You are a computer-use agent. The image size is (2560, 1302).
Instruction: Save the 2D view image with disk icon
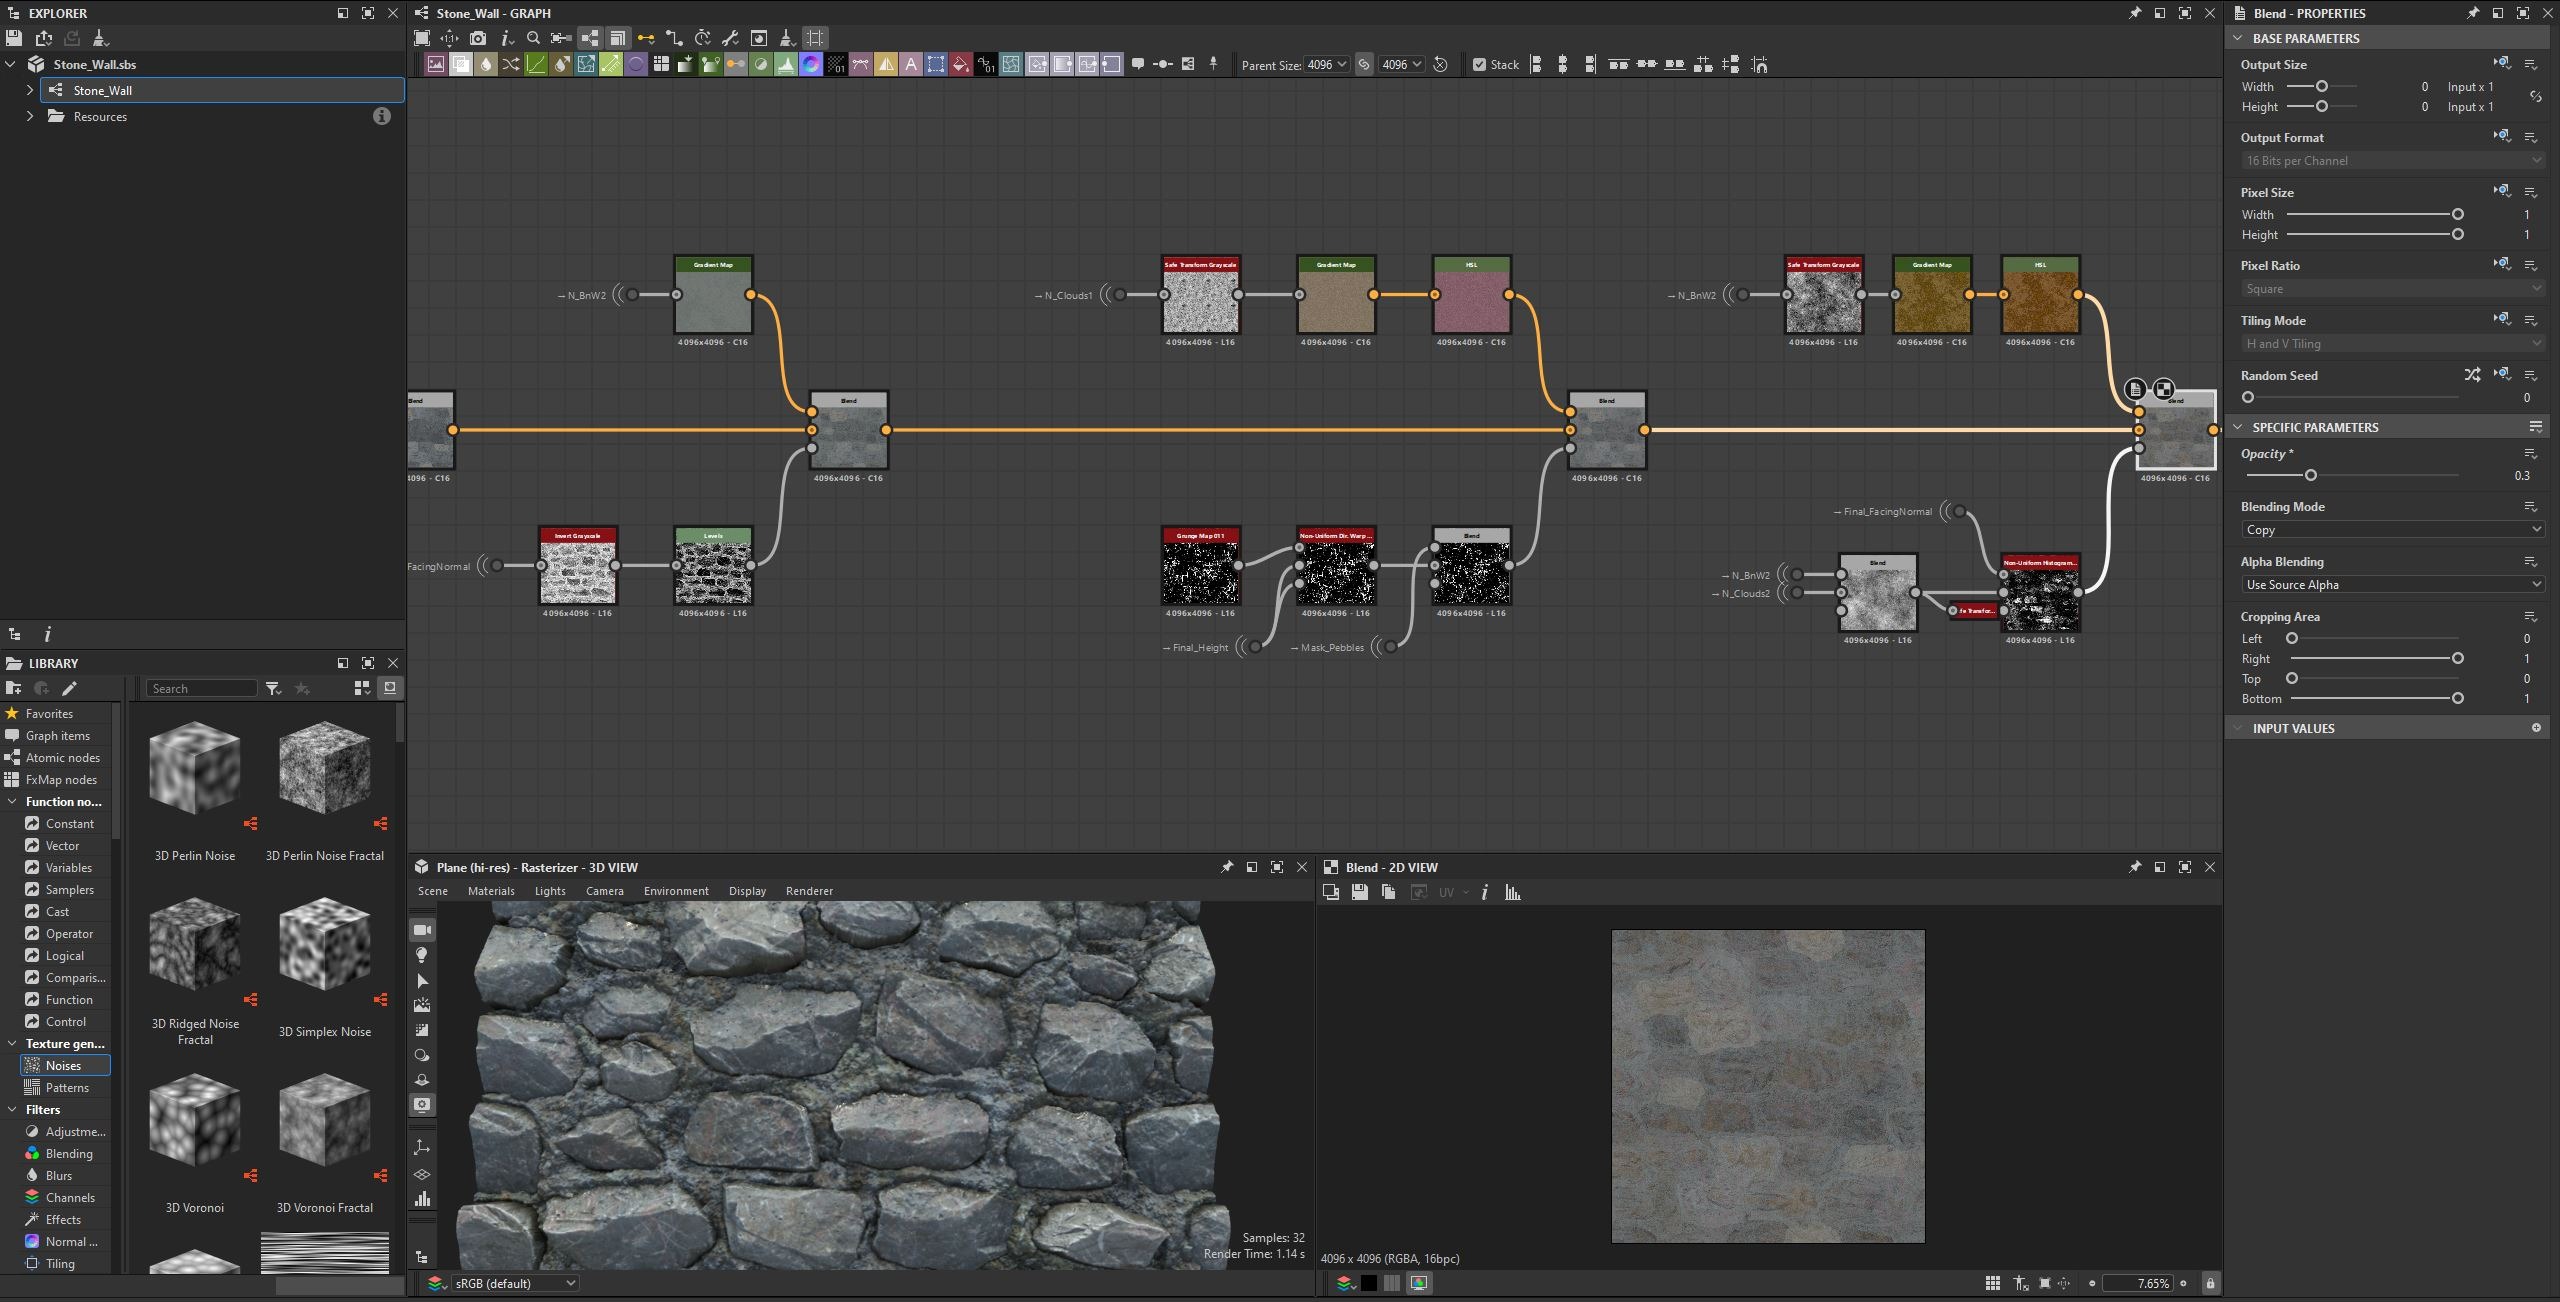tap(1359, 892)
